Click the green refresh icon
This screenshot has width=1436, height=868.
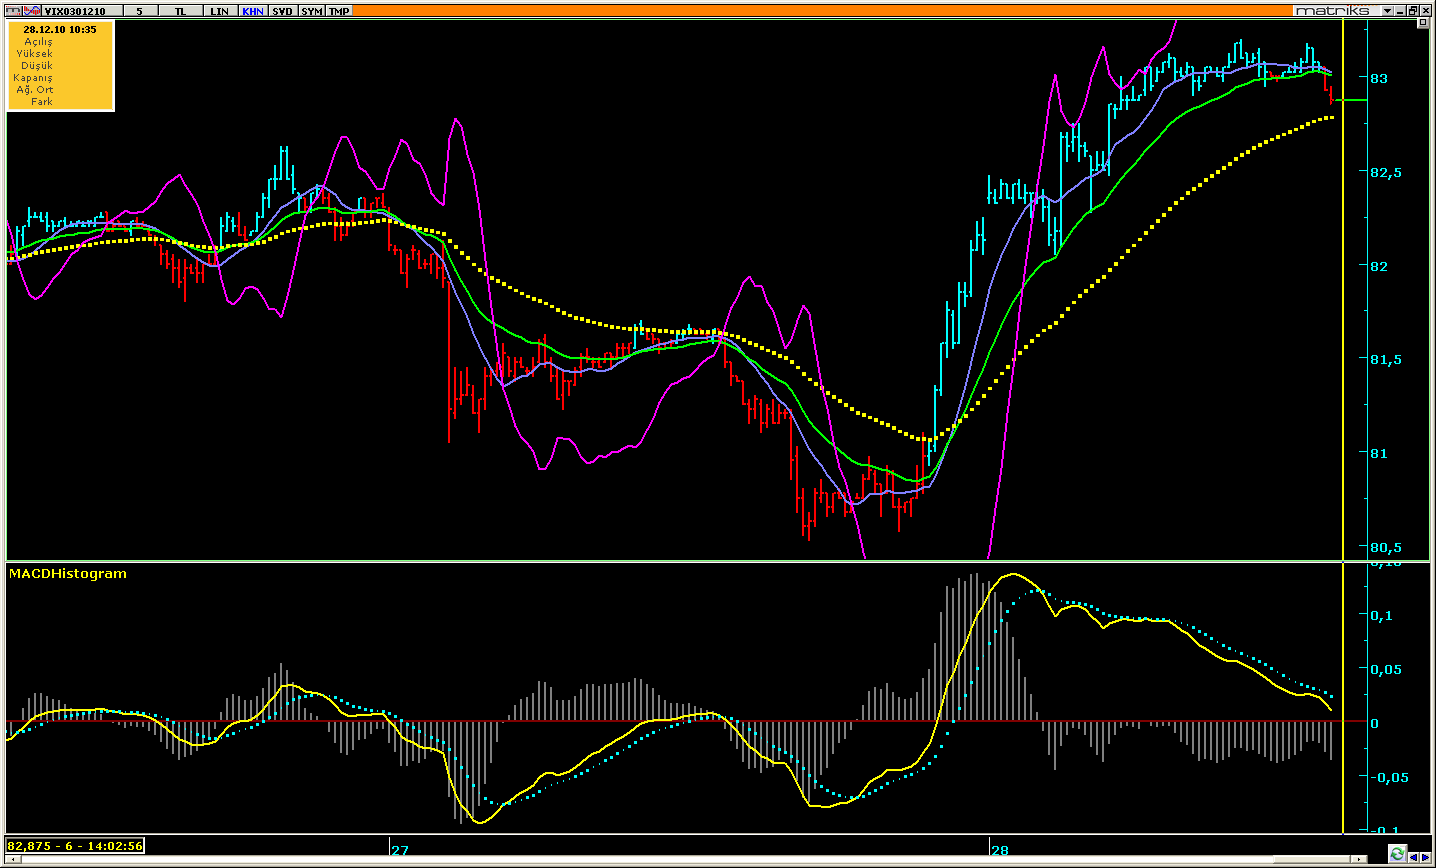(x=1397, y=853)
